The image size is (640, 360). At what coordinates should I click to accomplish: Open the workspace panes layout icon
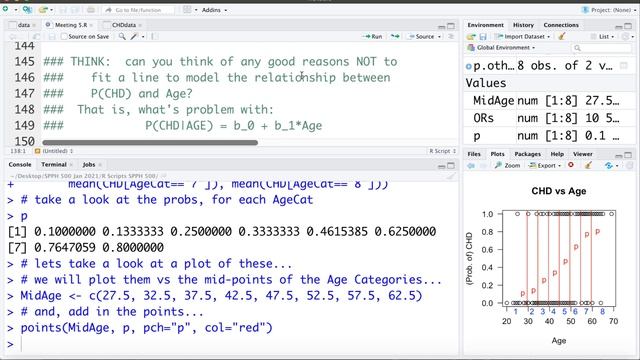click(187, 9)
